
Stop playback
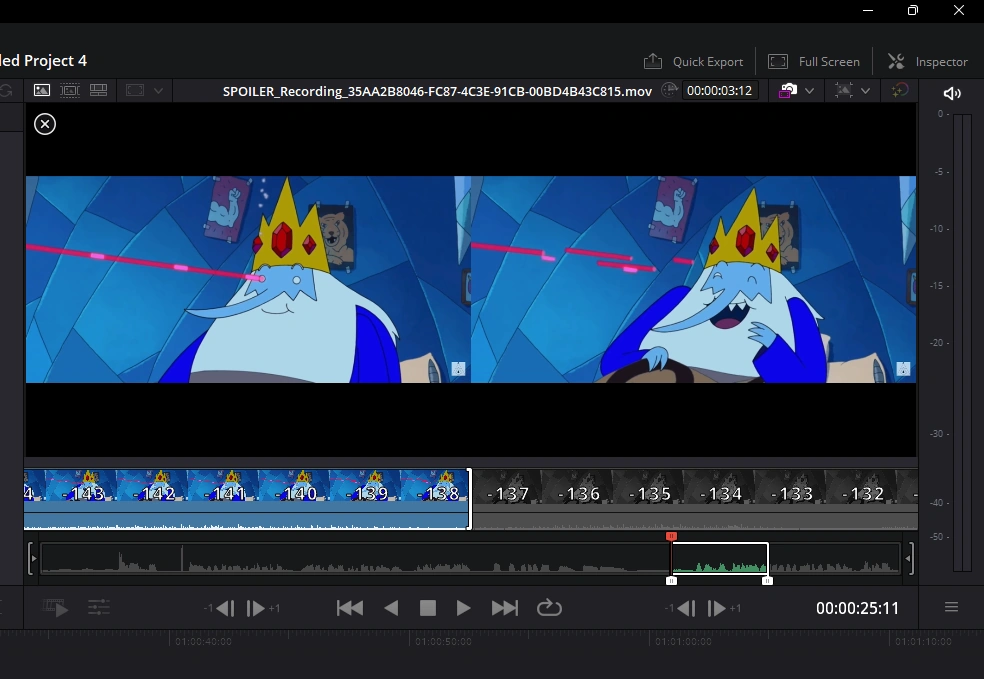pos(428,608)
